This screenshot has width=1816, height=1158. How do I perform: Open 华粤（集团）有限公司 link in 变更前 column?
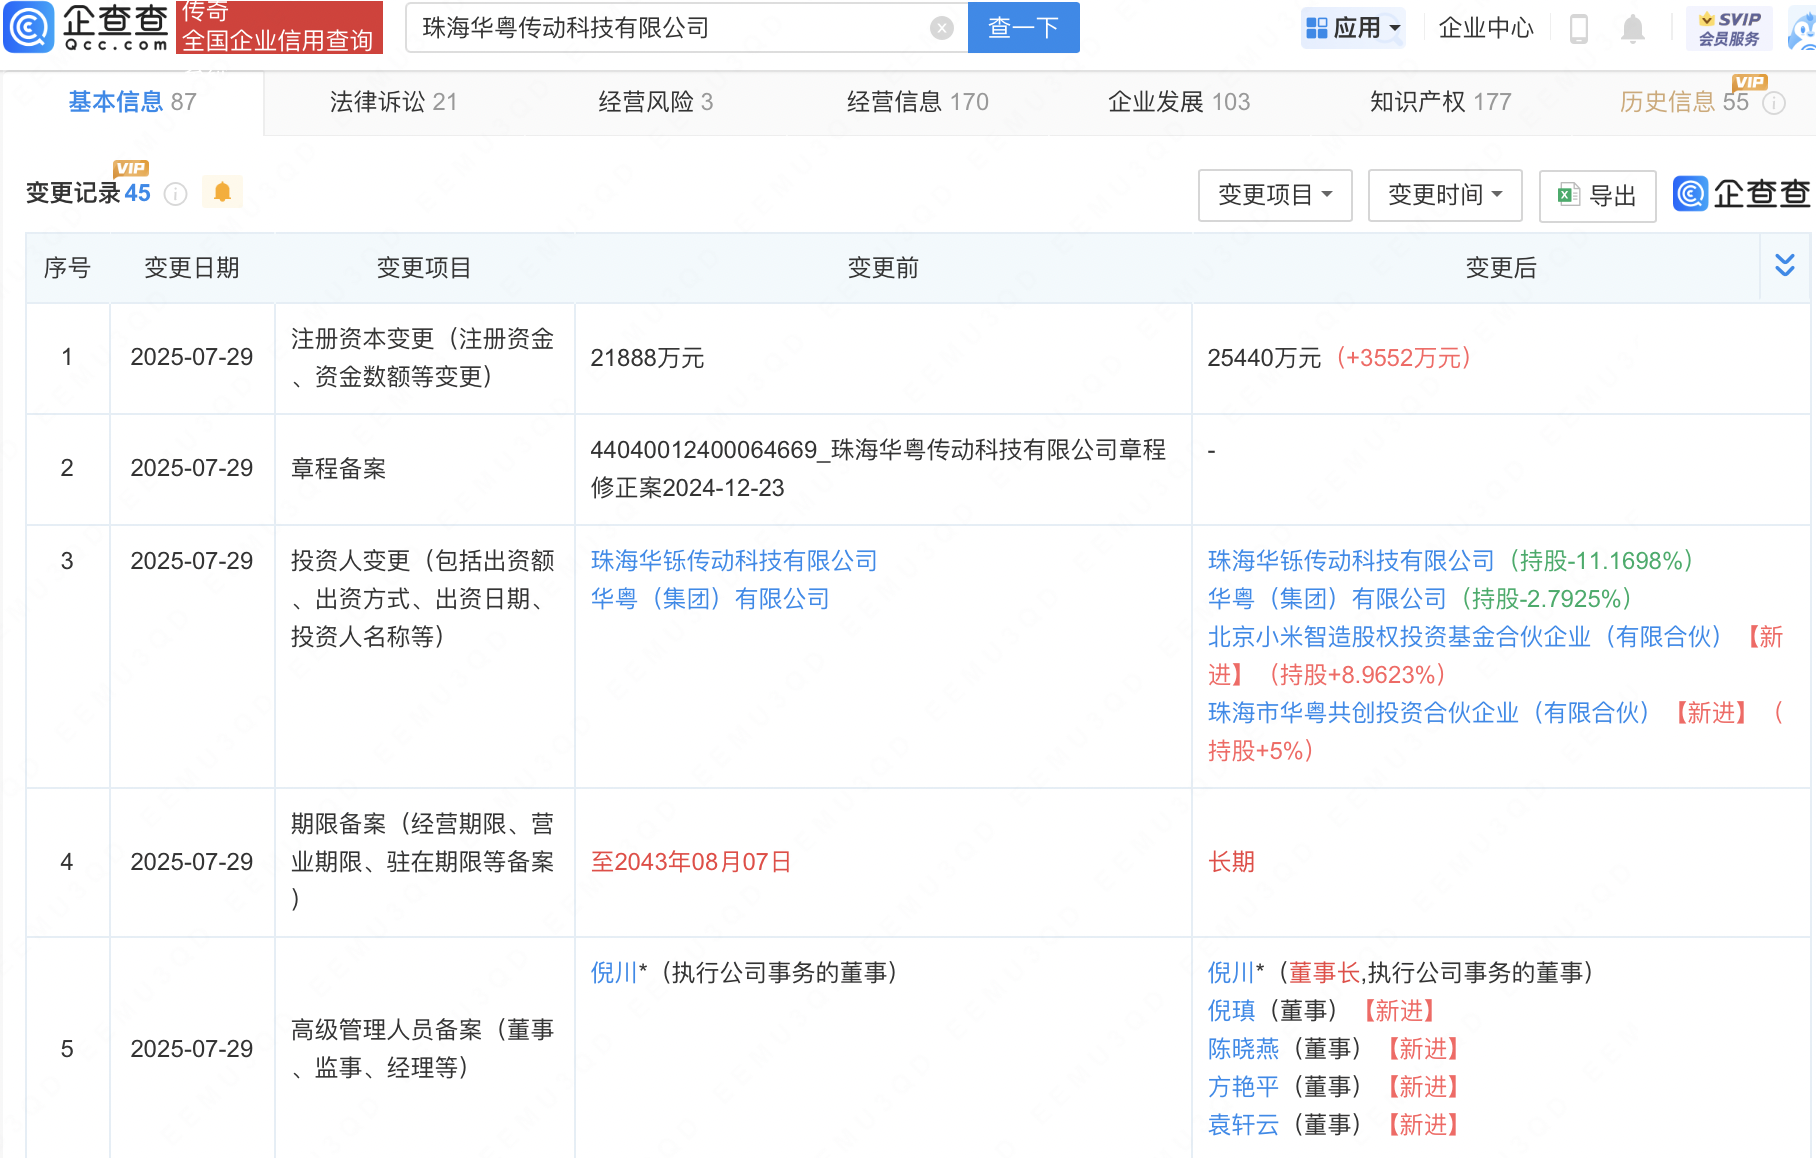710,599
